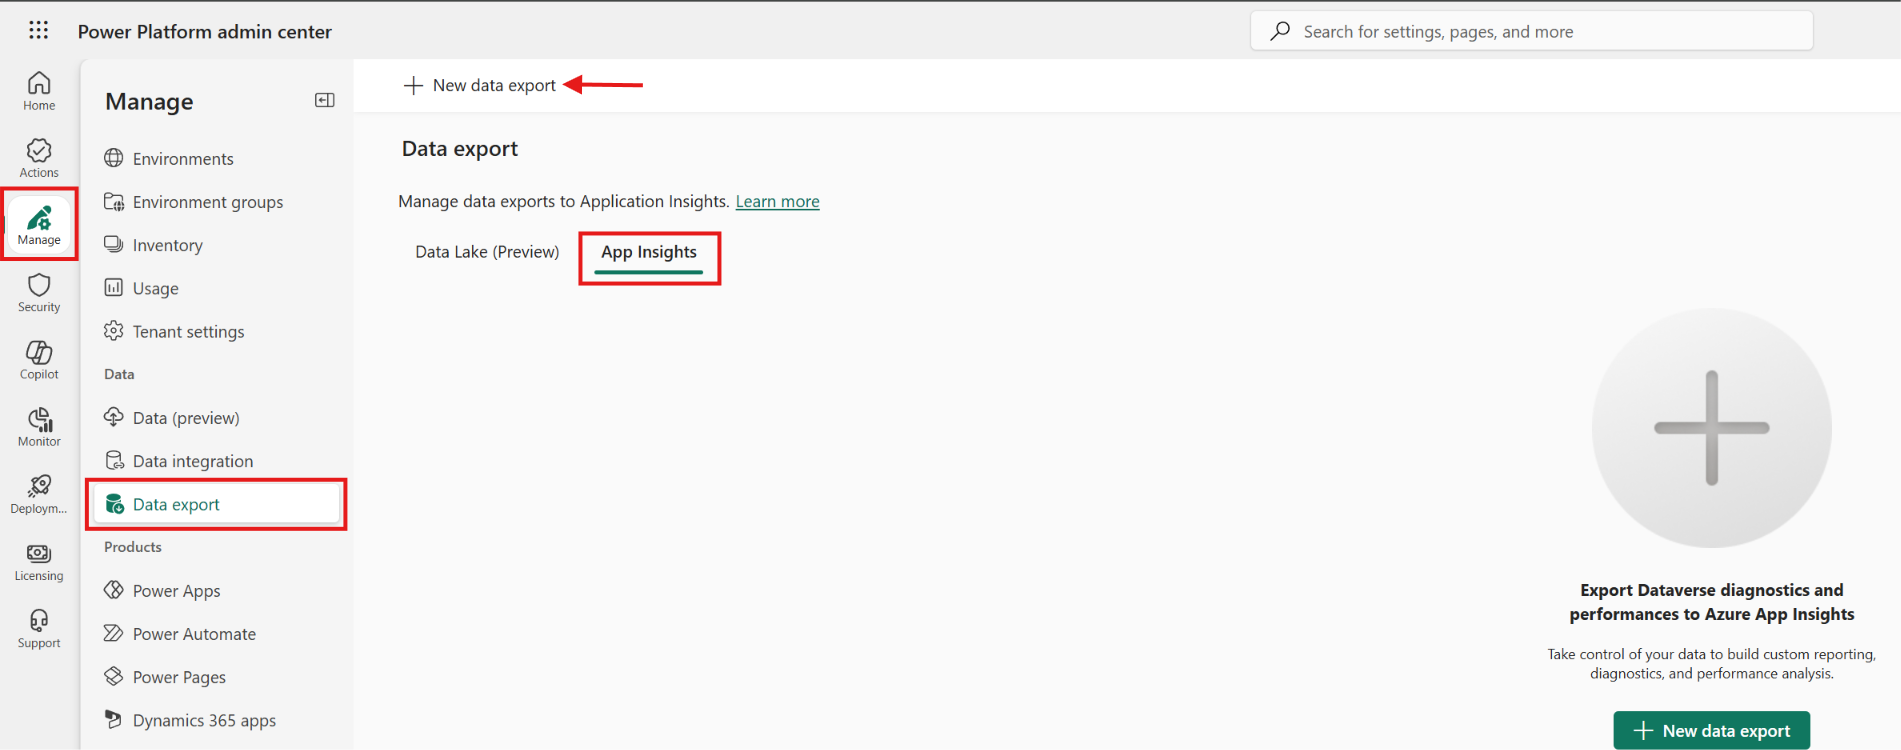Image resolution: width=1901 pixels, height=750 pixels.
Task: Collapse the Manage navigation pane
Action: [324, 100]
